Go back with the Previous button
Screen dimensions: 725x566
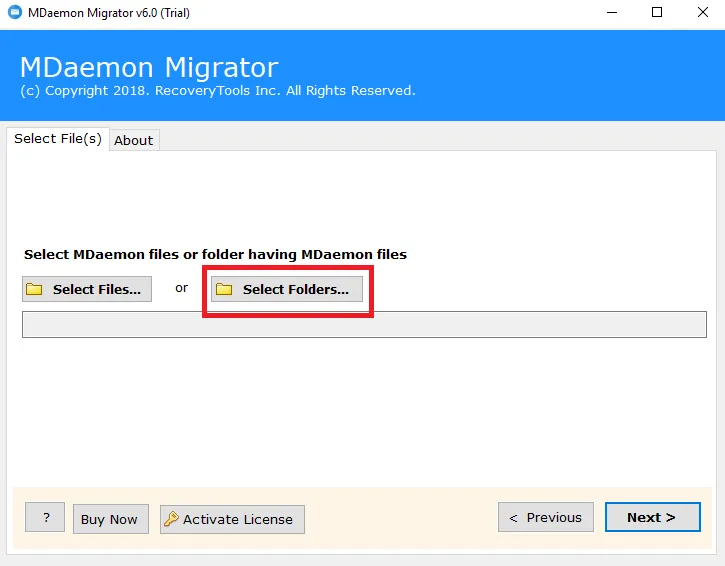[546, 517]
